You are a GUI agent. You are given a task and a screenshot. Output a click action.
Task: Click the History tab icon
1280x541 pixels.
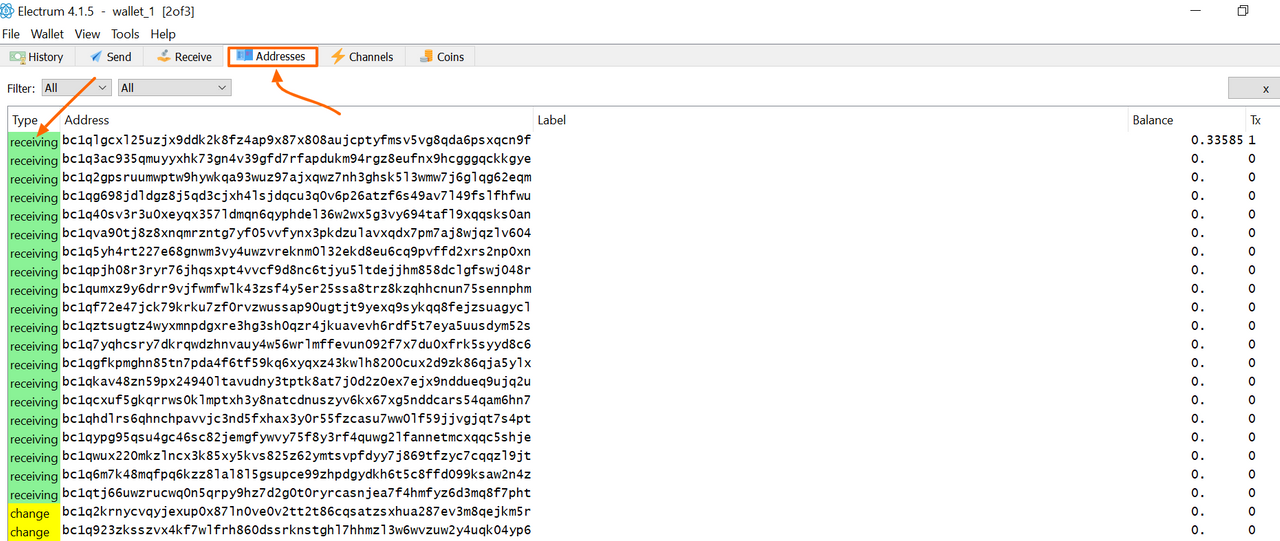click(x=17, y=57)
